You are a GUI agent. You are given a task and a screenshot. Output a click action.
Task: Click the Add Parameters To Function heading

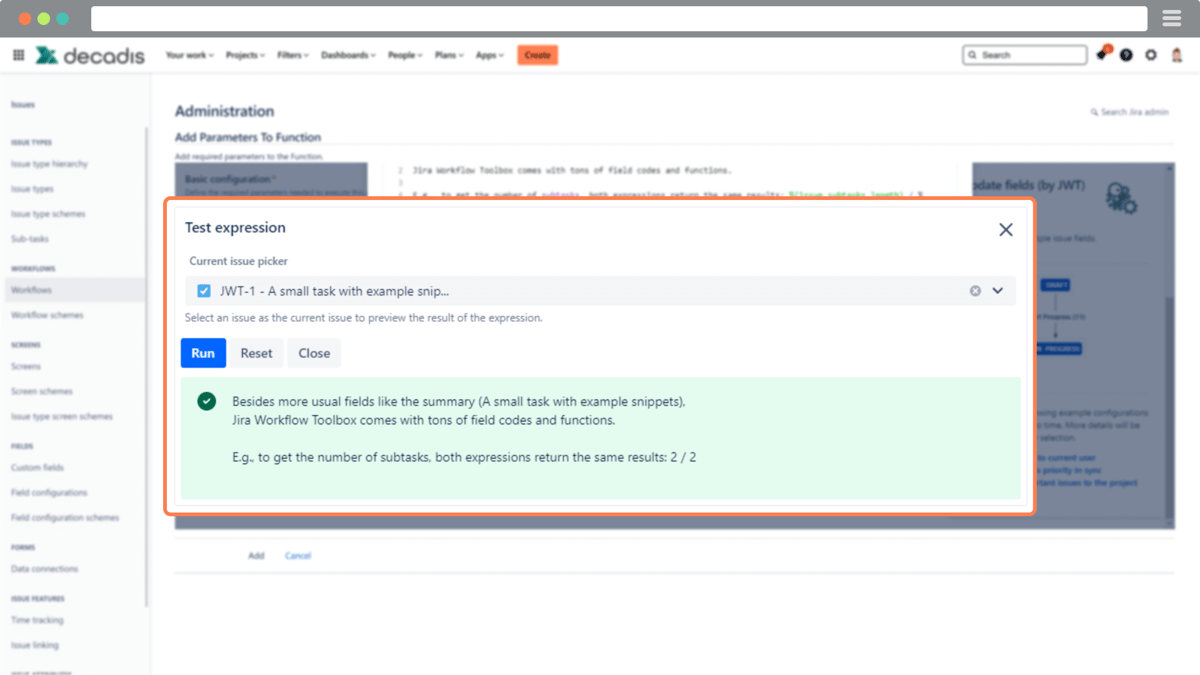[247, 137]
